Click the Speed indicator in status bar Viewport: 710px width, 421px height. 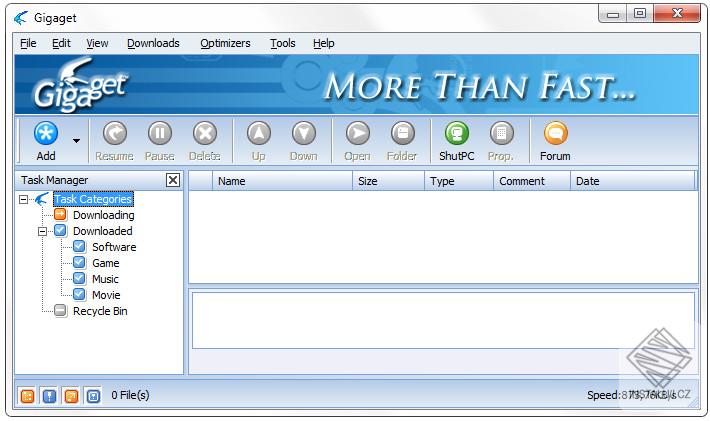coord(632,395)
